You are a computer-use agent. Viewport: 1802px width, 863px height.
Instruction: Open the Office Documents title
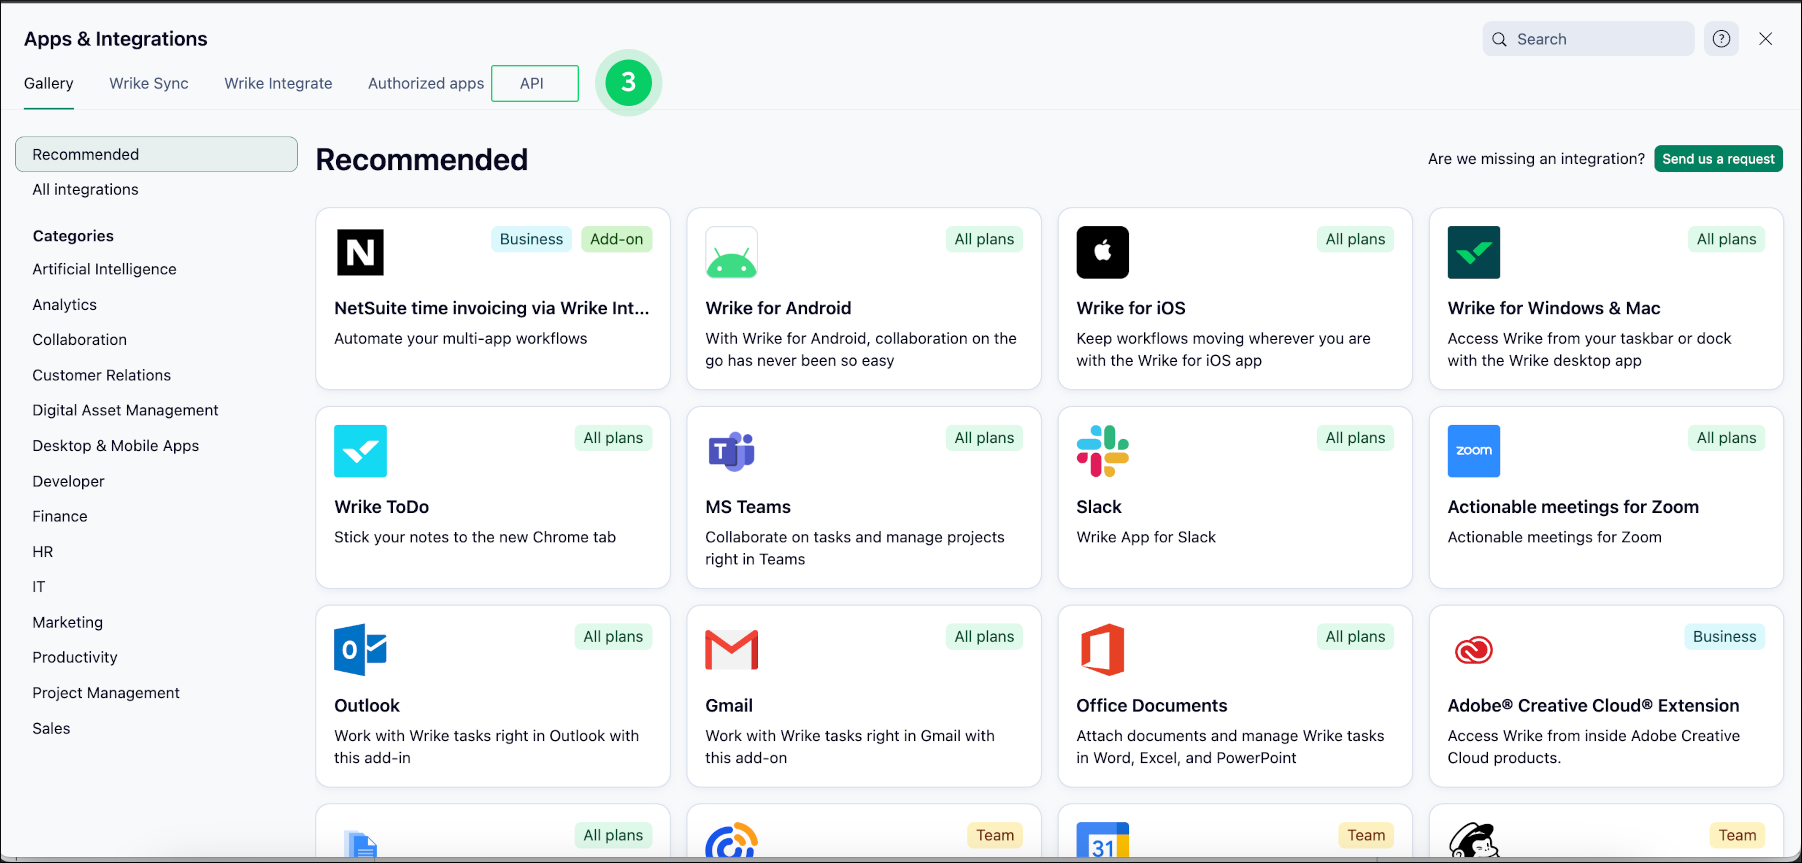point(1152,706)
